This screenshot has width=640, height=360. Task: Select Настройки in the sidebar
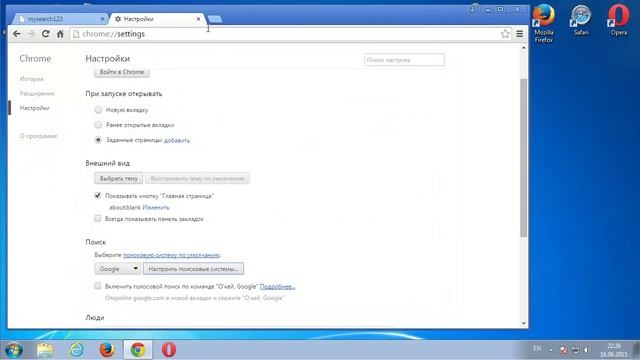click(34, 108)
